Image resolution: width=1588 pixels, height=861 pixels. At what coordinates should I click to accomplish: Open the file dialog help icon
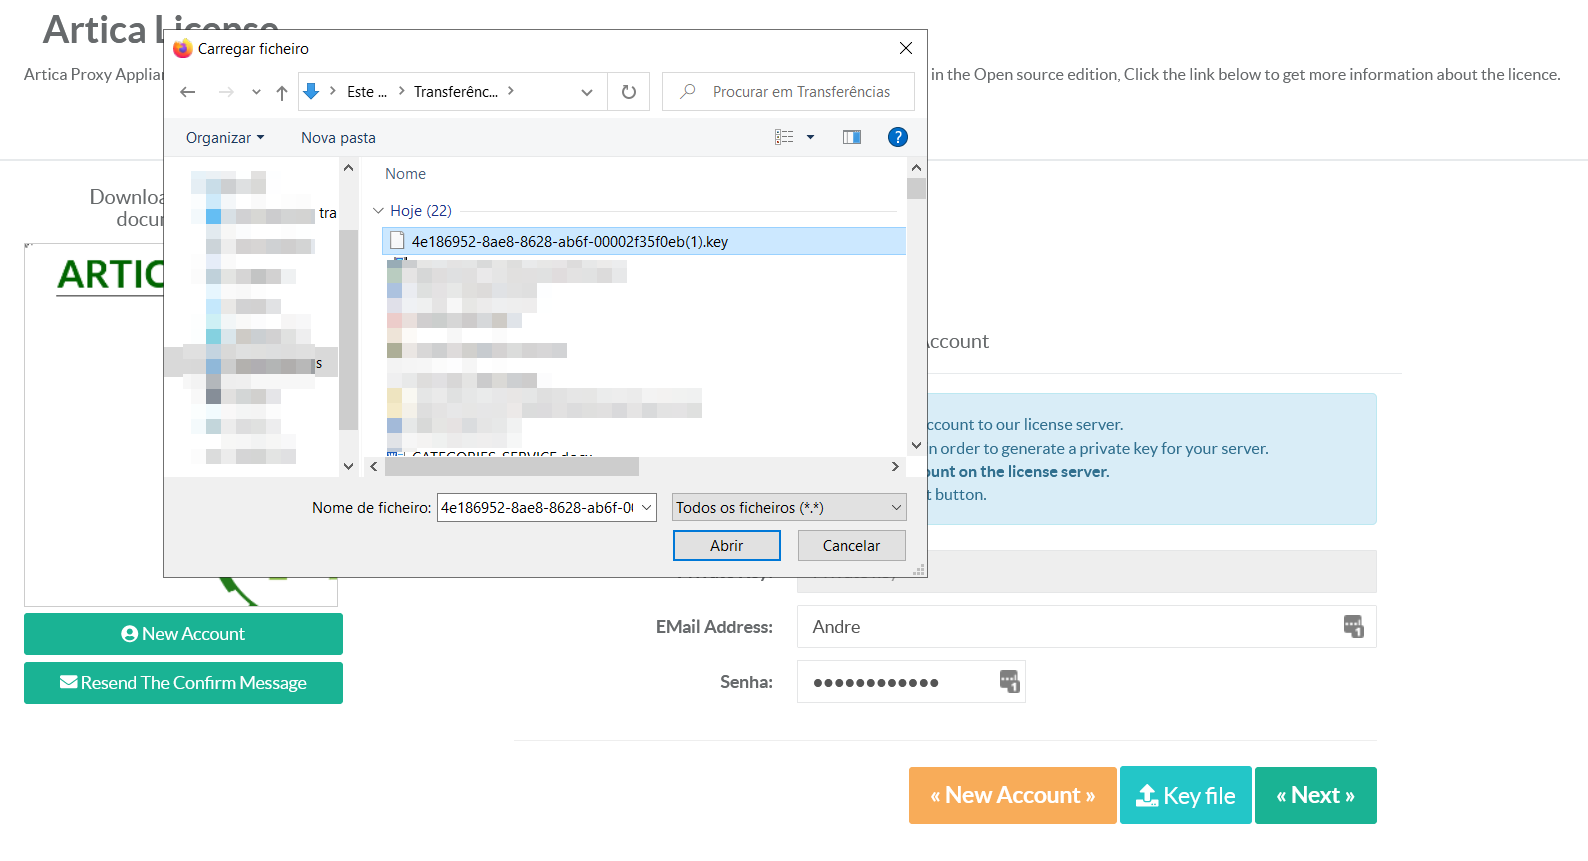click(897, 137)
